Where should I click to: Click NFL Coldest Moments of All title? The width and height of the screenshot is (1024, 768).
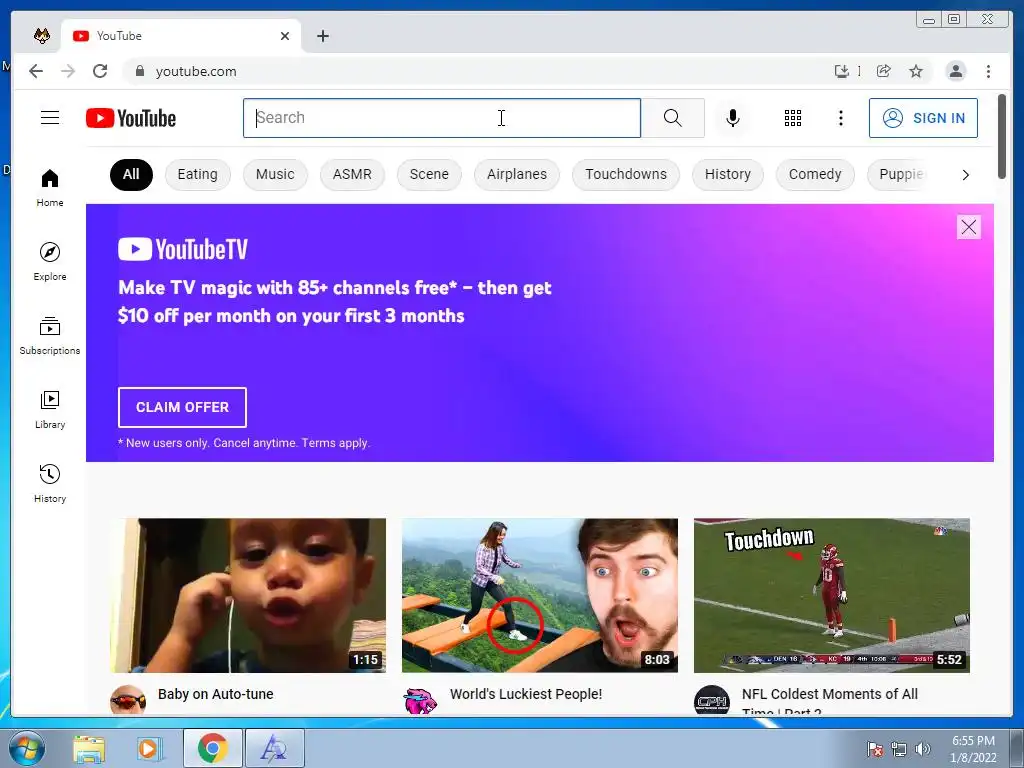[x=829, y=694]
